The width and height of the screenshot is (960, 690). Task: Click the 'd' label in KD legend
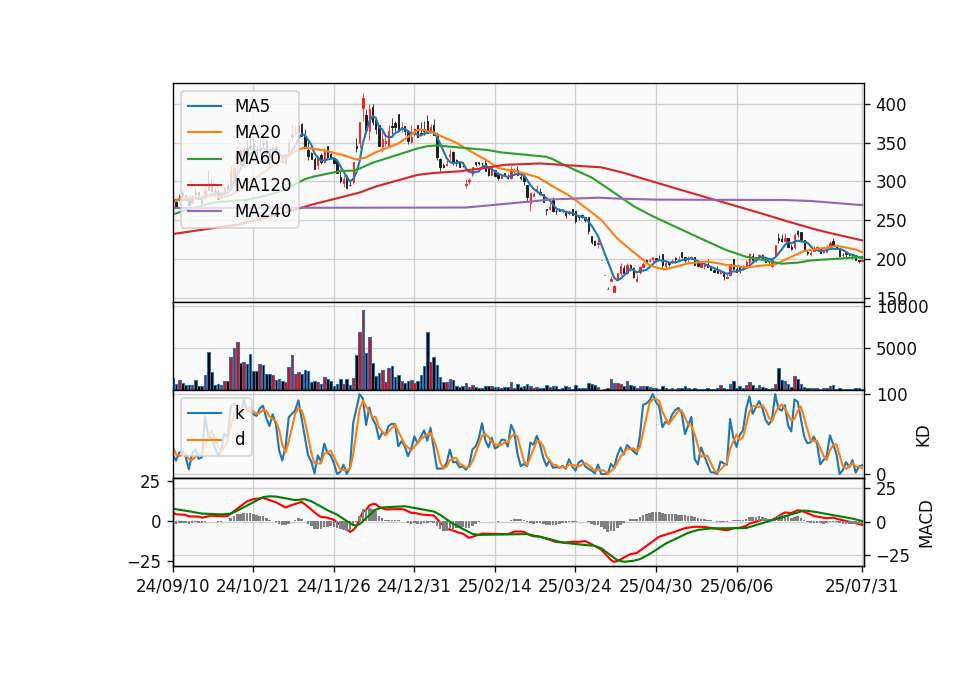click(239, 439)
